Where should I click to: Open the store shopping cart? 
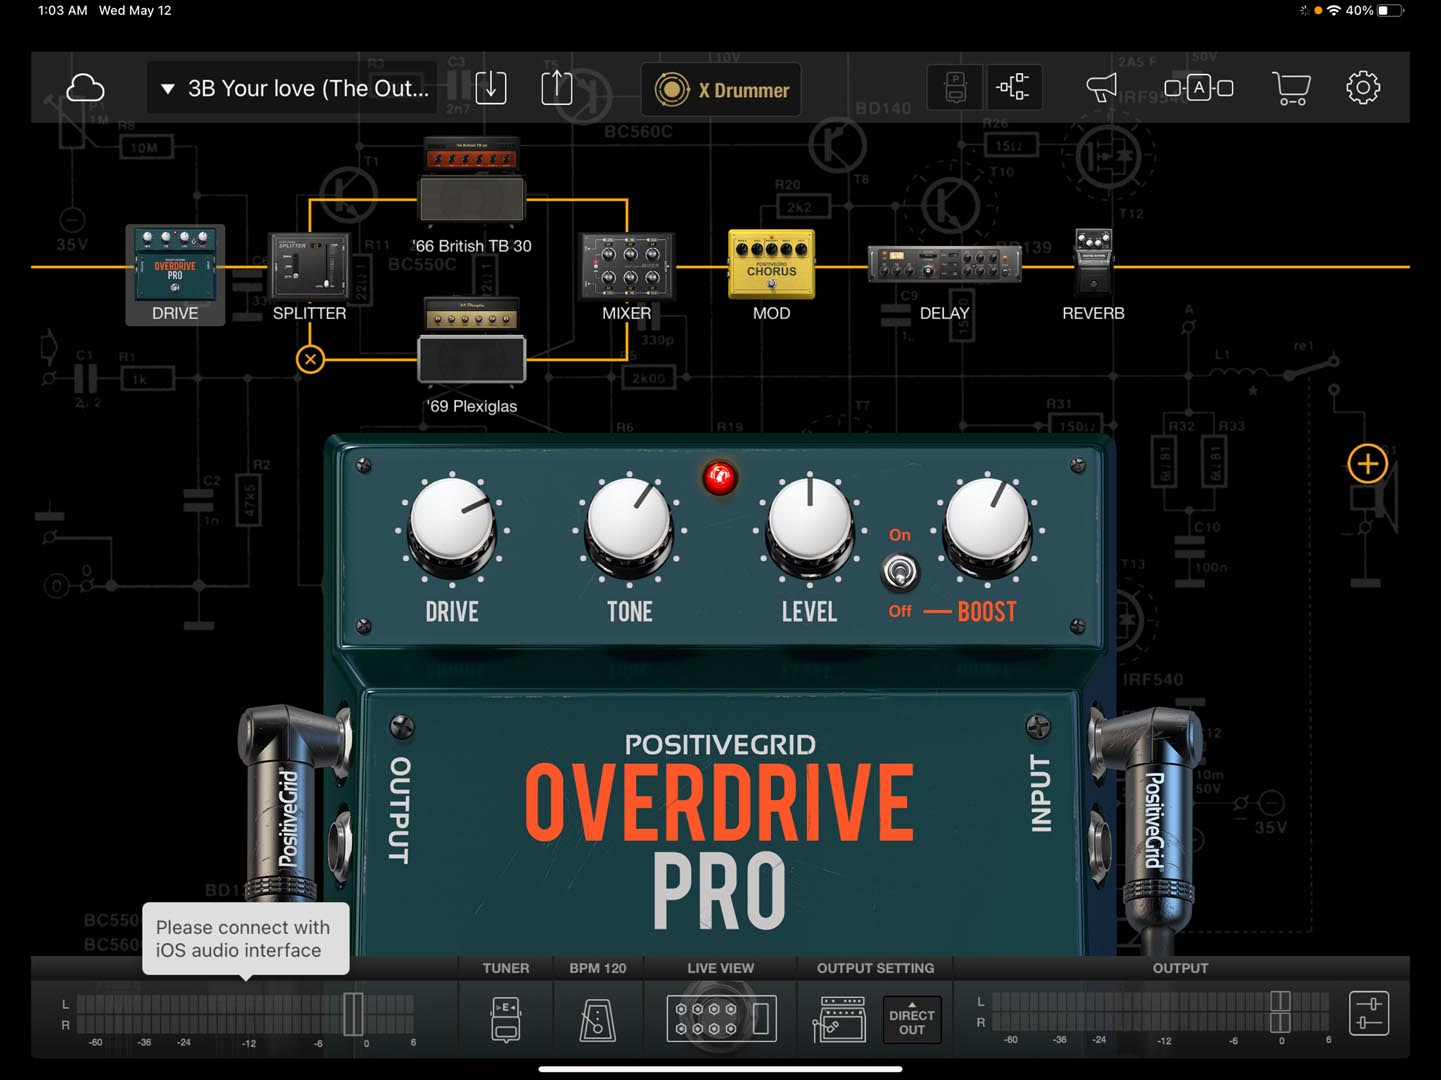(x=1291, y=88)
